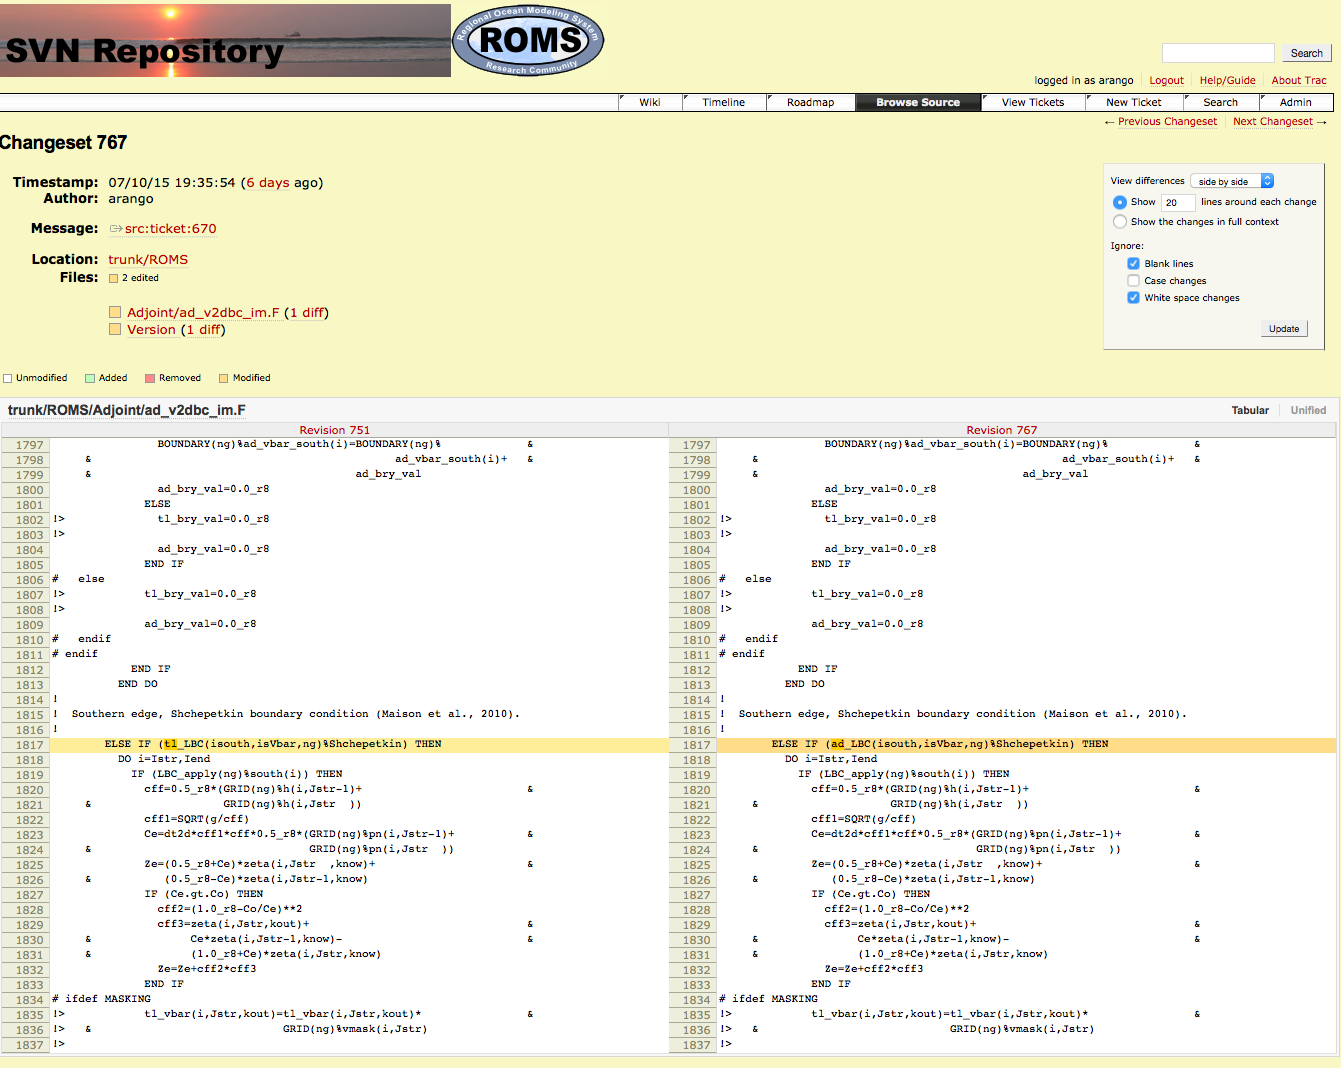Viewport: 1341px width, 1068px height.
Task: Open the src:ticket:670 message link
Action: pos(170,229)
